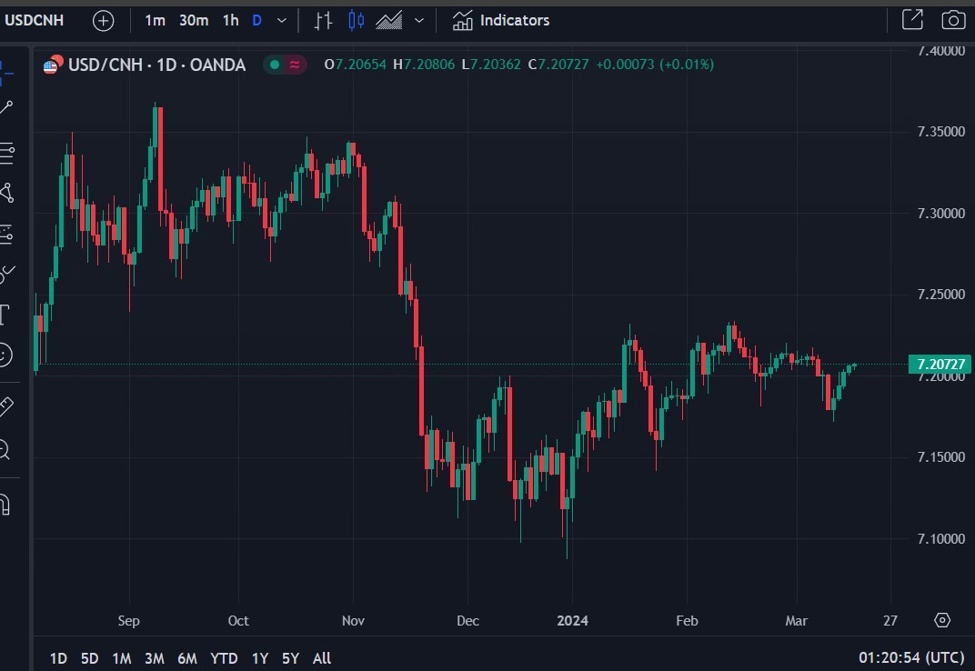Click the green market status dot
Image resolution: width=975 pixels, height=671 pixels.
[x=273, y=64]
